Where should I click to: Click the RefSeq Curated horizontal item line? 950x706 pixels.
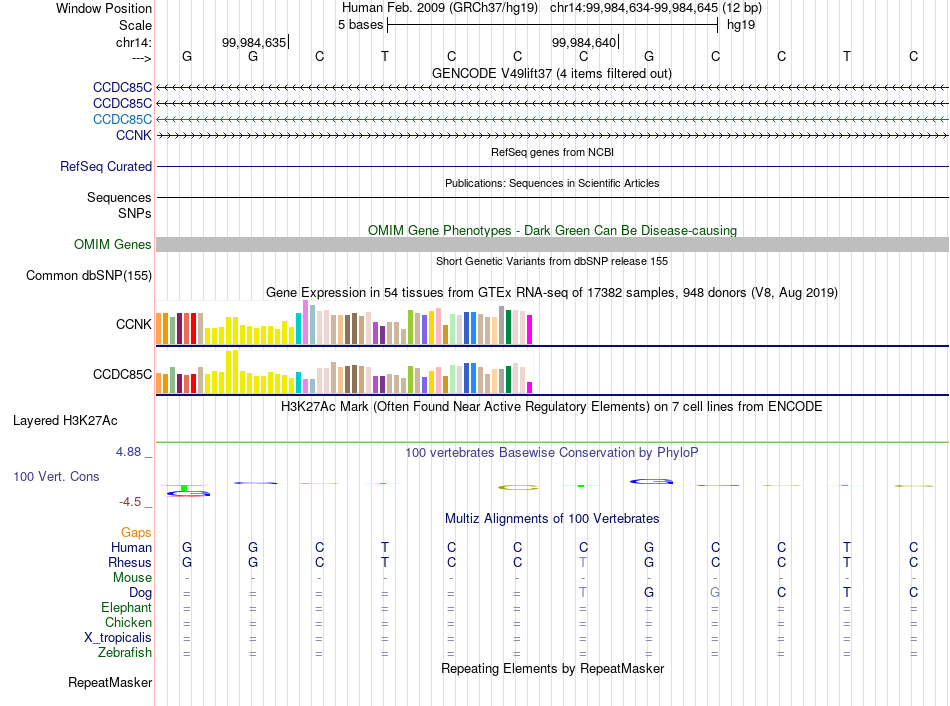[553, 166]
